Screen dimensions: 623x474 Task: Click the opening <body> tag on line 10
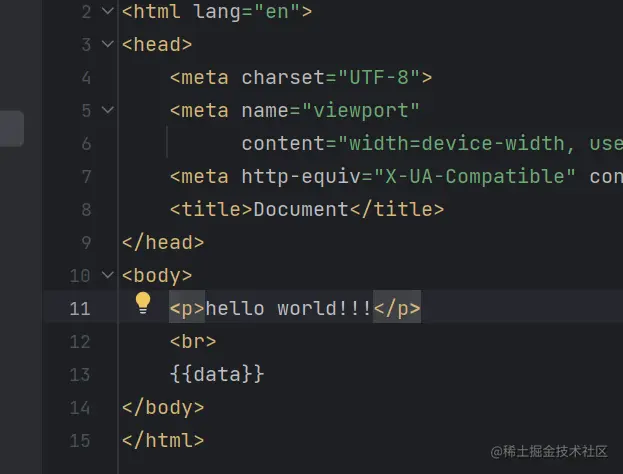157,275
